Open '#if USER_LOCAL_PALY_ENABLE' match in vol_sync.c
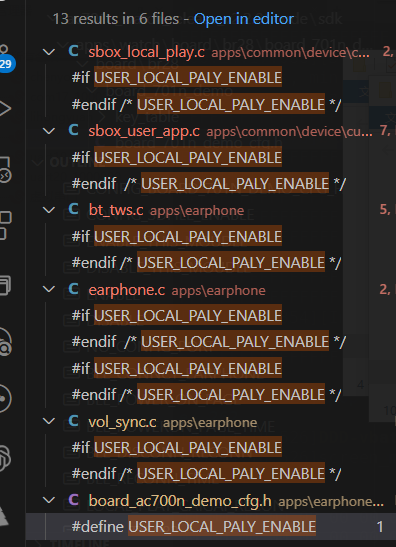 coord(177,448)
